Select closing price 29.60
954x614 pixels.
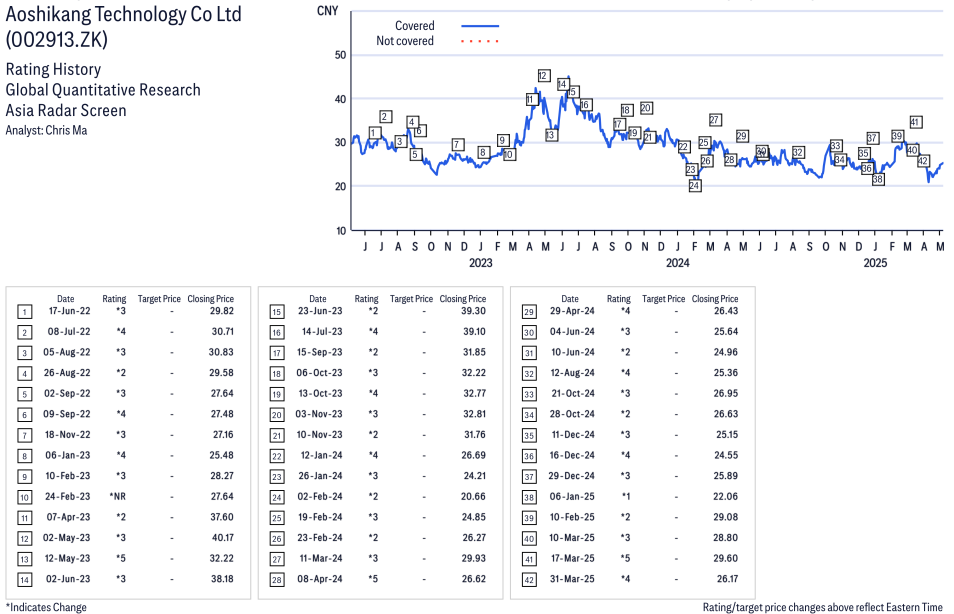coord(726,559)
